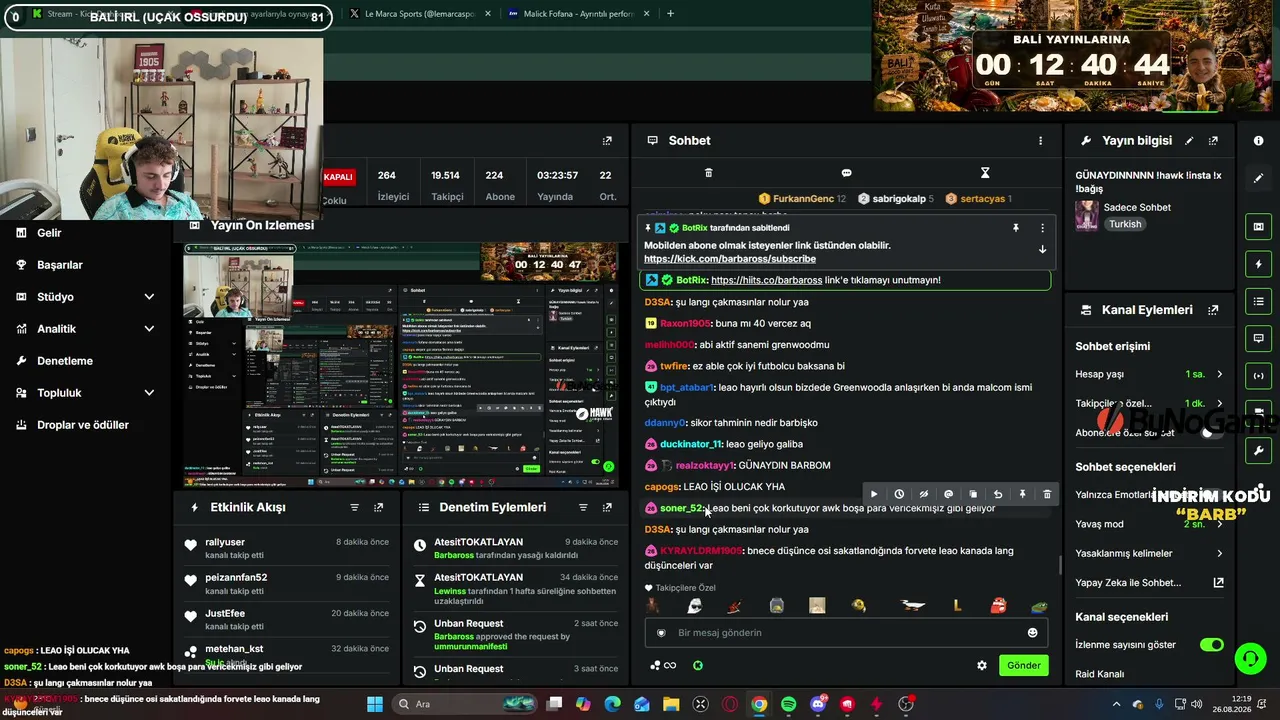Click the pin icon in message hover toolbar
Screen dimensions: 1280x720
point(1022,494)
